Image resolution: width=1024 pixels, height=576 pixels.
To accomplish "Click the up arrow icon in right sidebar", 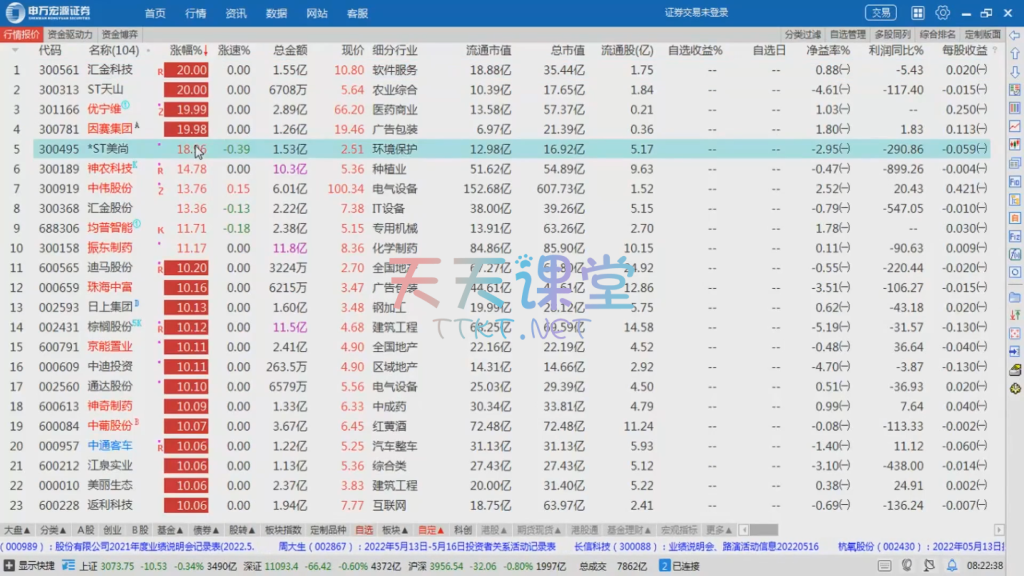I will pos(1015,53).
